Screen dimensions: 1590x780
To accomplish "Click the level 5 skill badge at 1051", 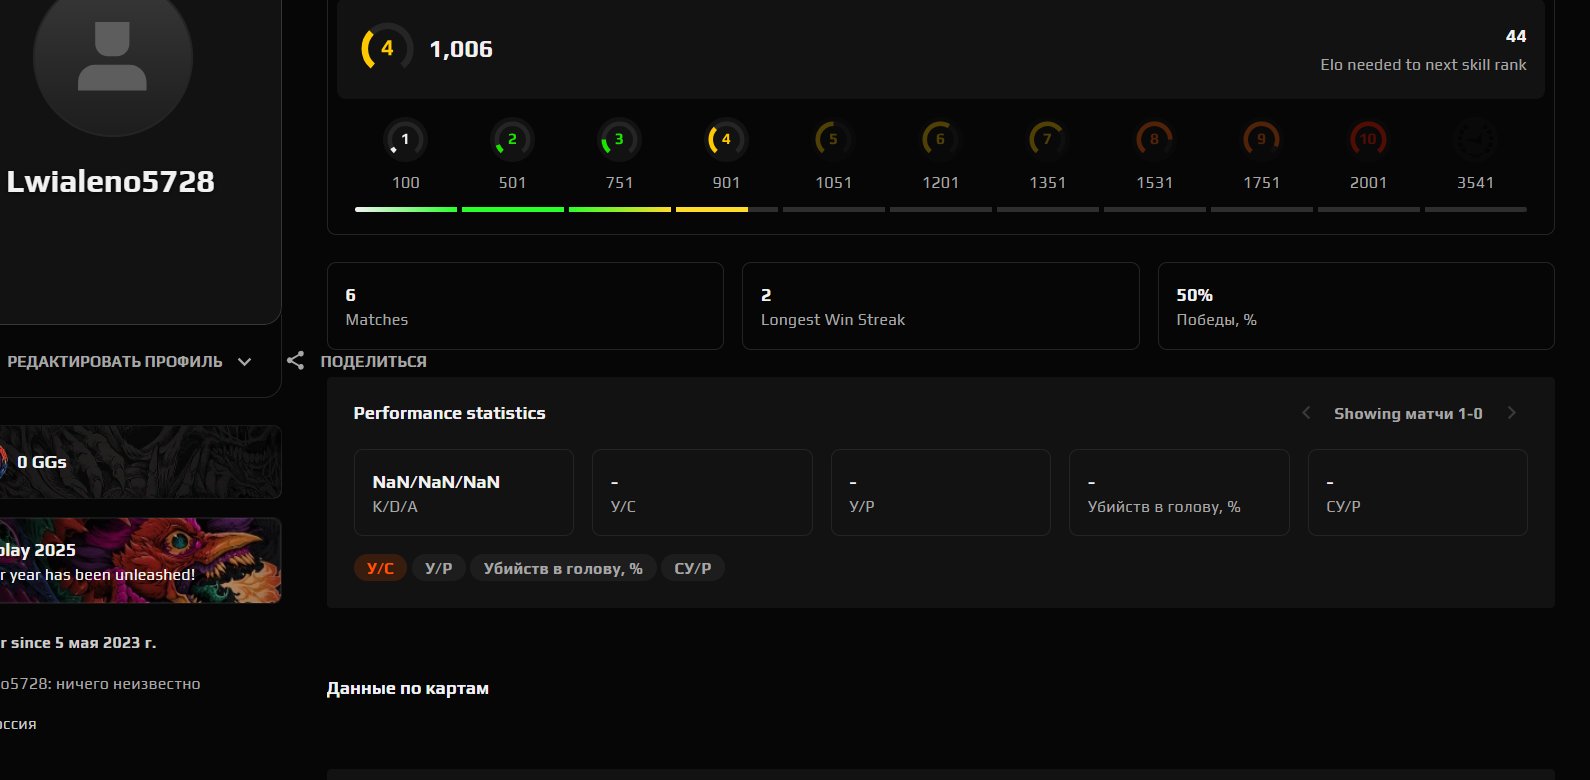I will click(833, 140).
